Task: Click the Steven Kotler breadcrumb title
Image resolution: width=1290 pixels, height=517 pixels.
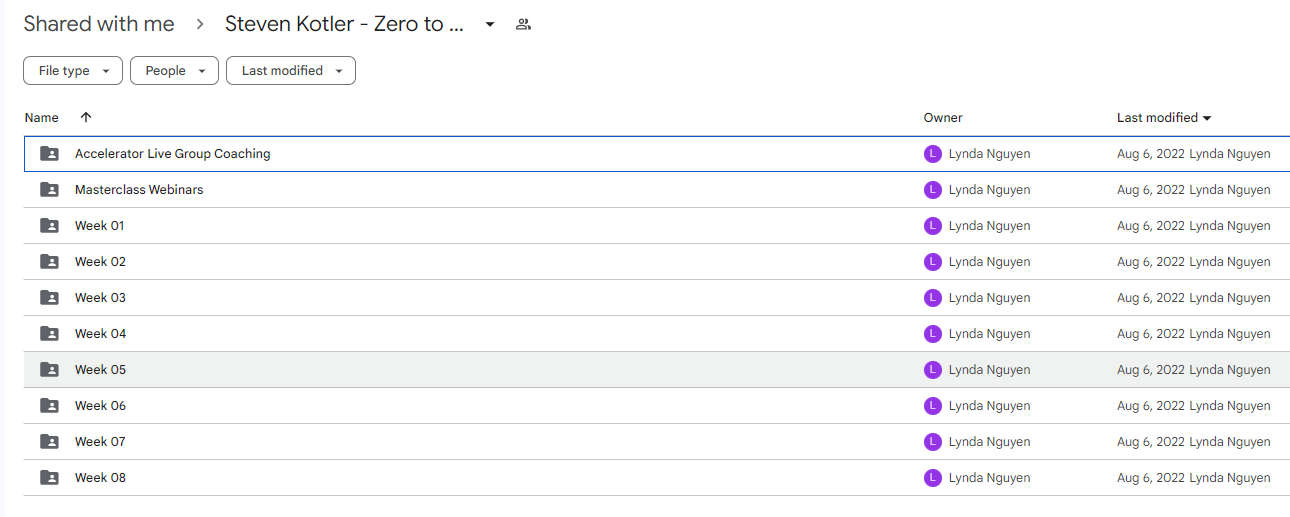Action: pyautogui.click(x=345, y=25)
